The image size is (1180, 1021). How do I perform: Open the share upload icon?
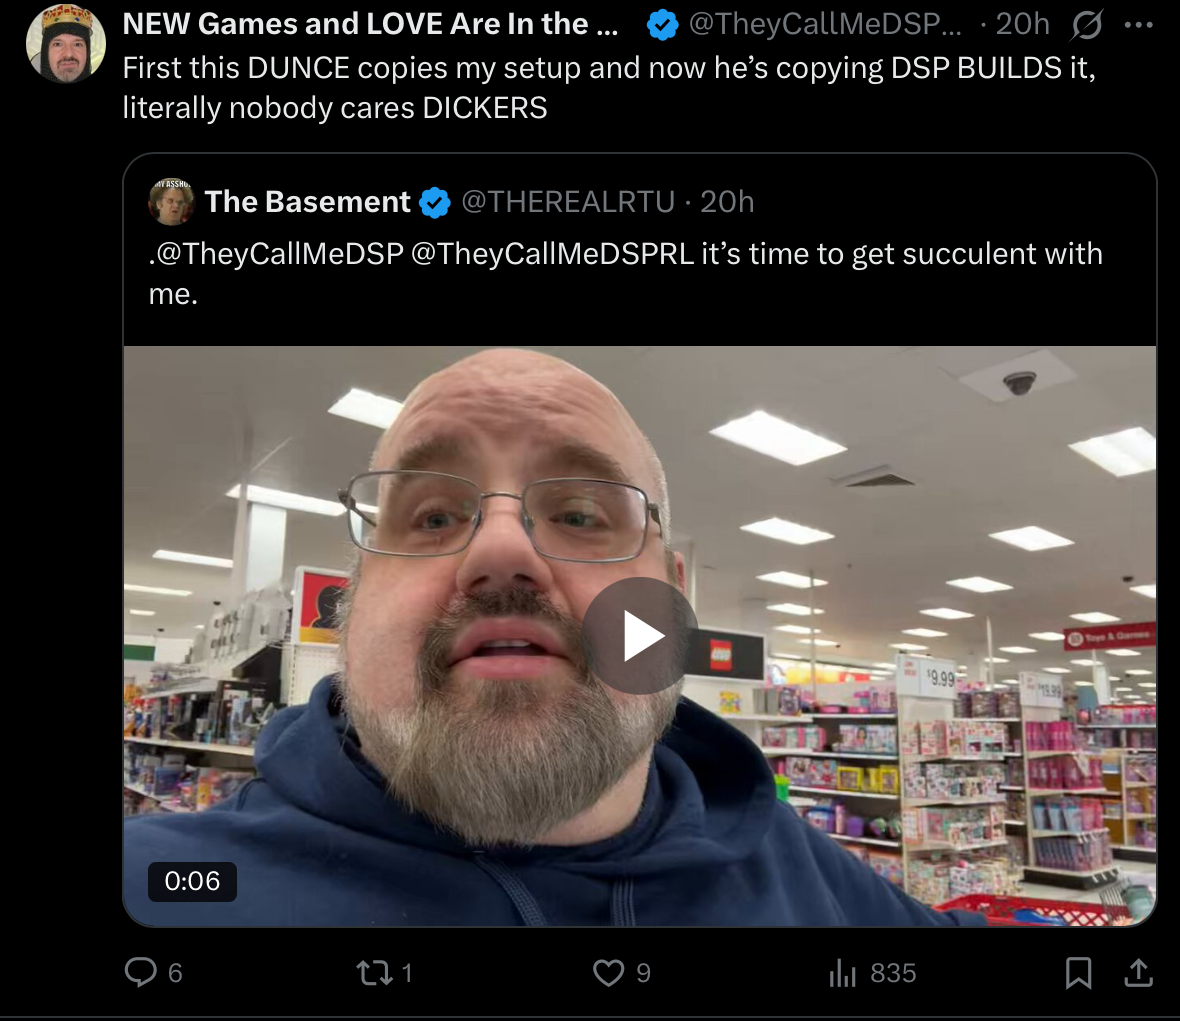(x=1139, y=973)
